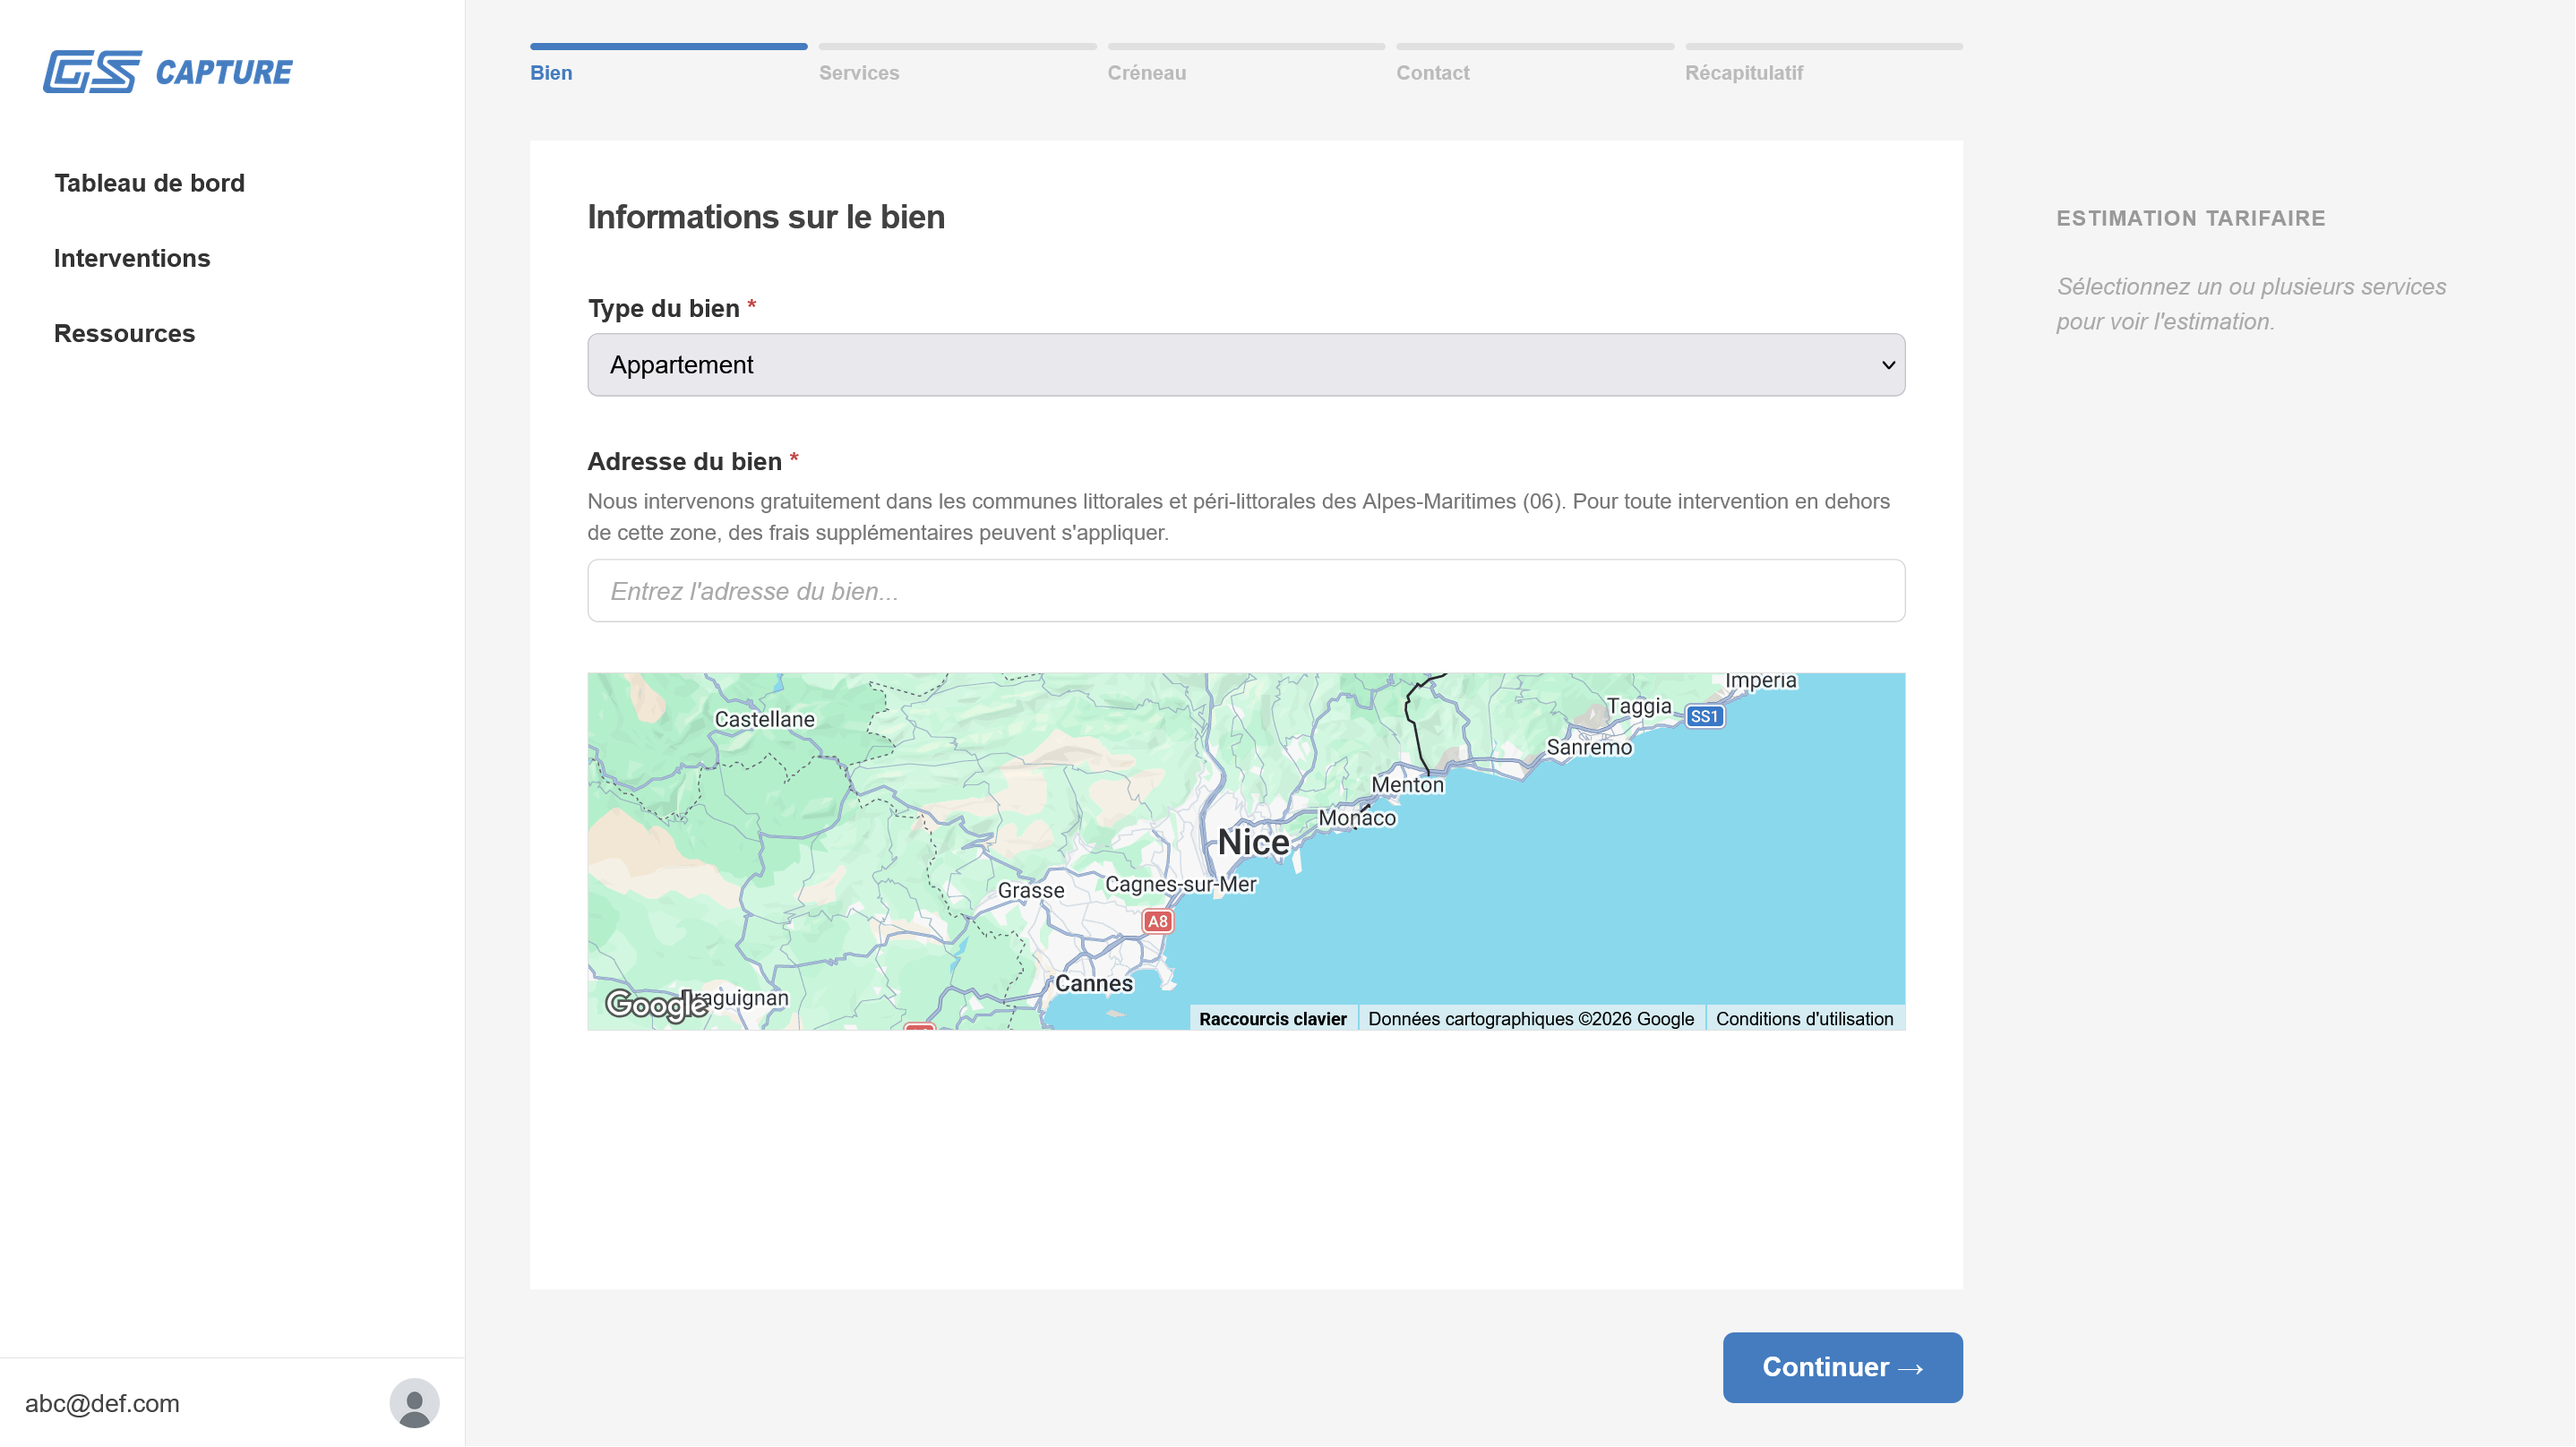Viewport: 2576px width, 1447px height.
Task: Go to Interventions in sidebar
Action: pyautogui.click(x=132, y=258)
